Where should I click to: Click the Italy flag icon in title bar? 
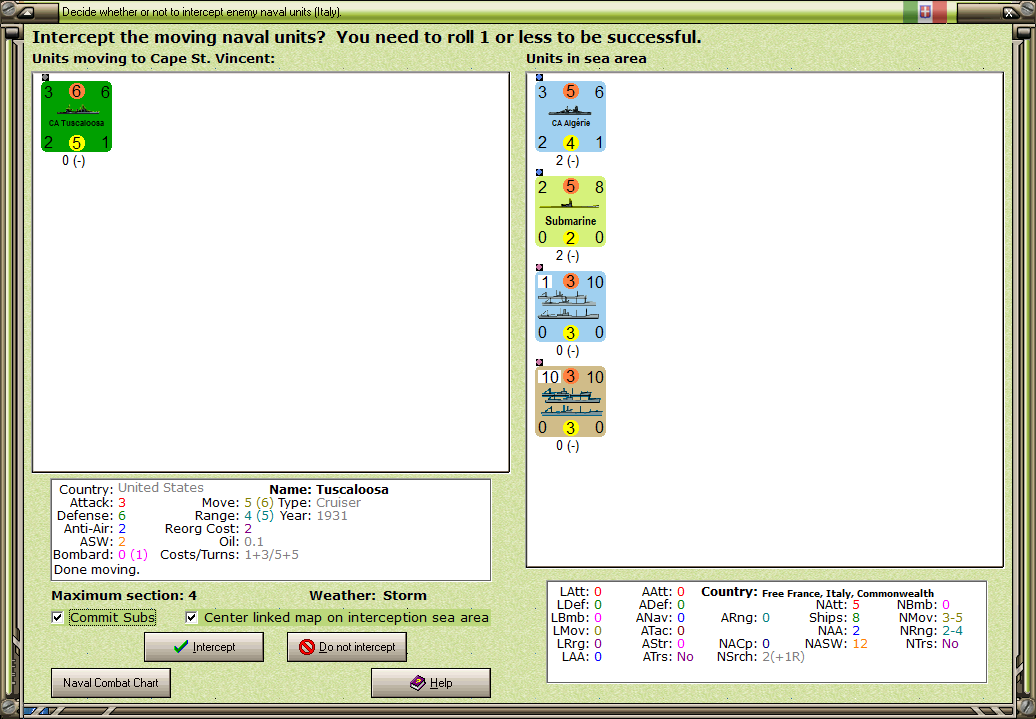(925, 12)
